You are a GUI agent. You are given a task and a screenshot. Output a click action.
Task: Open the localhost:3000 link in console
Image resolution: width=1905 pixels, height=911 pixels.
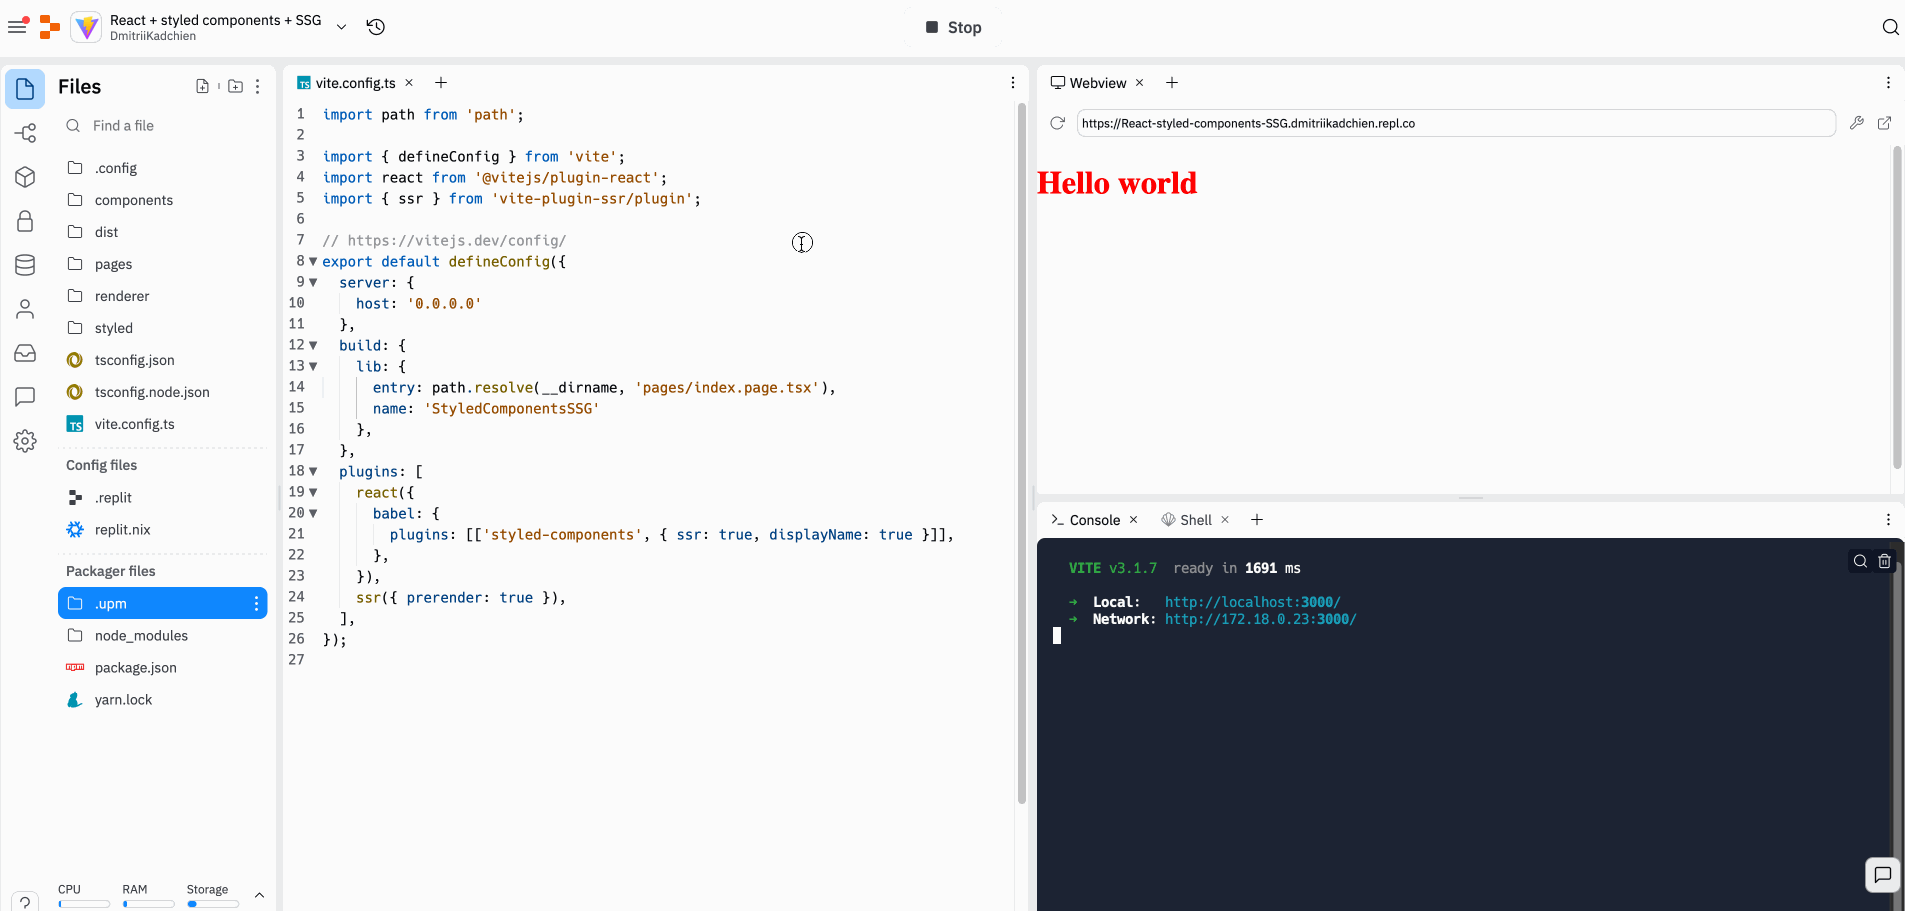(1252, 602)
